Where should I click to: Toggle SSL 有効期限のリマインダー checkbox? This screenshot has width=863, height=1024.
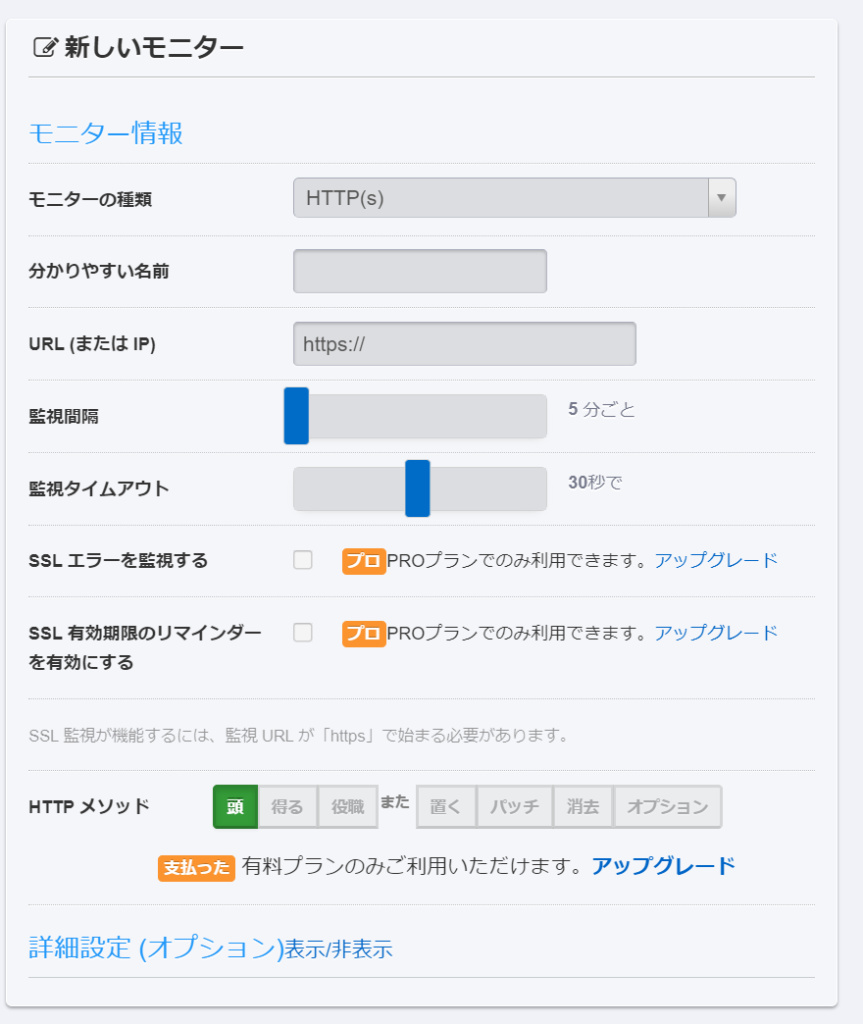coord(303,632)
